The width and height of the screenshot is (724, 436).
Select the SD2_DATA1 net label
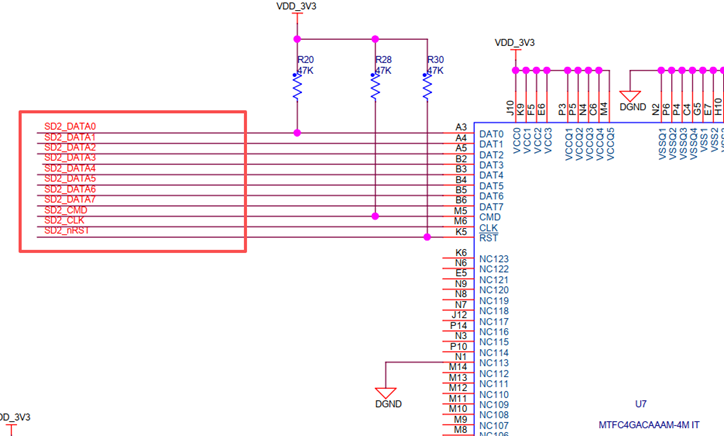(70, 137)
